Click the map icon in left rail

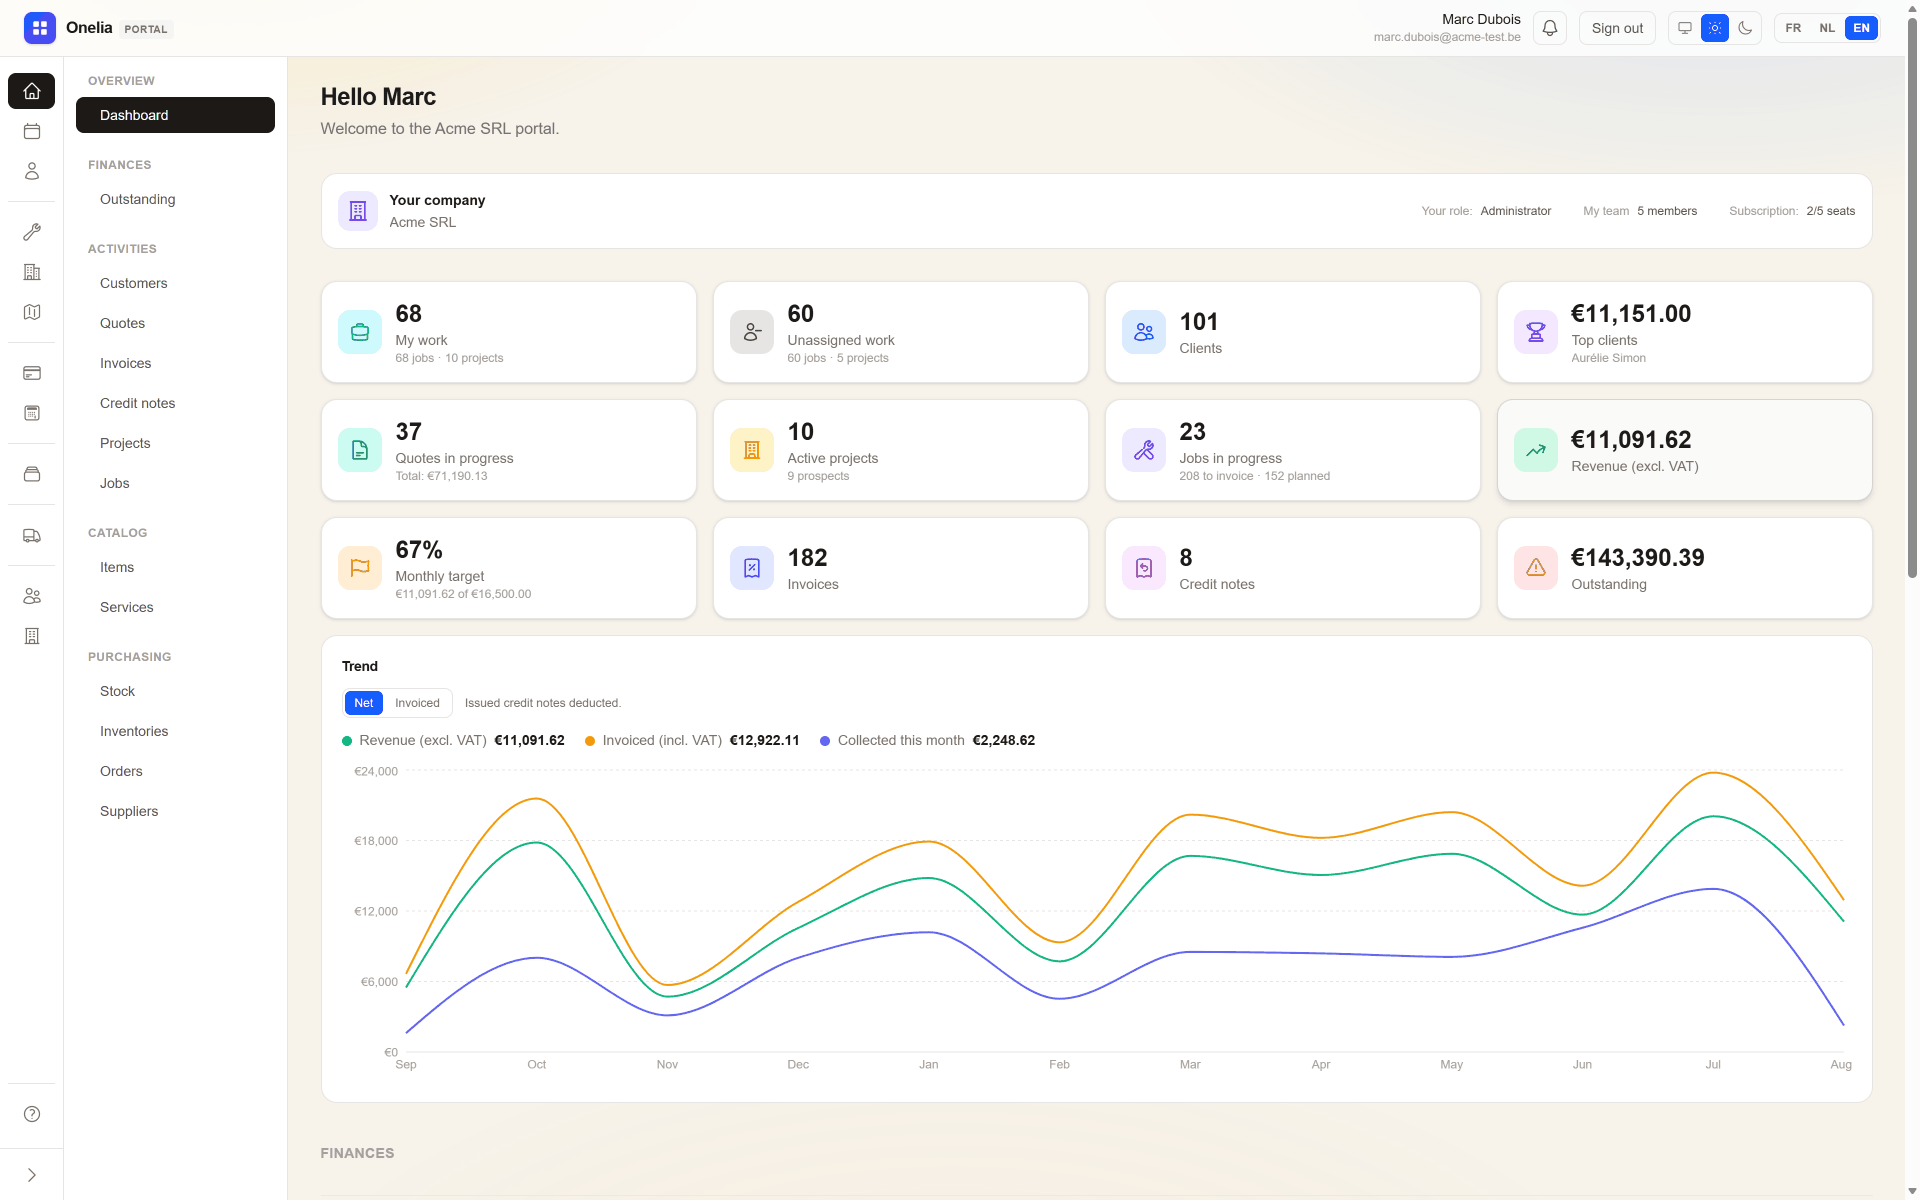(x=32, y=312)
